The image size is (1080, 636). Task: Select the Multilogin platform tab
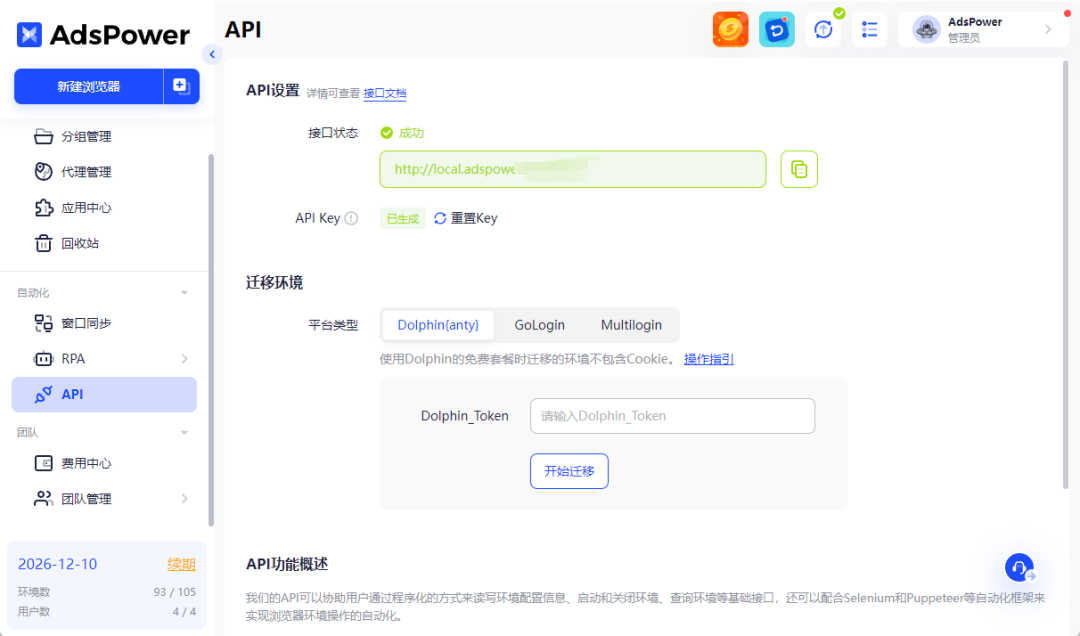tap(631, 325)
